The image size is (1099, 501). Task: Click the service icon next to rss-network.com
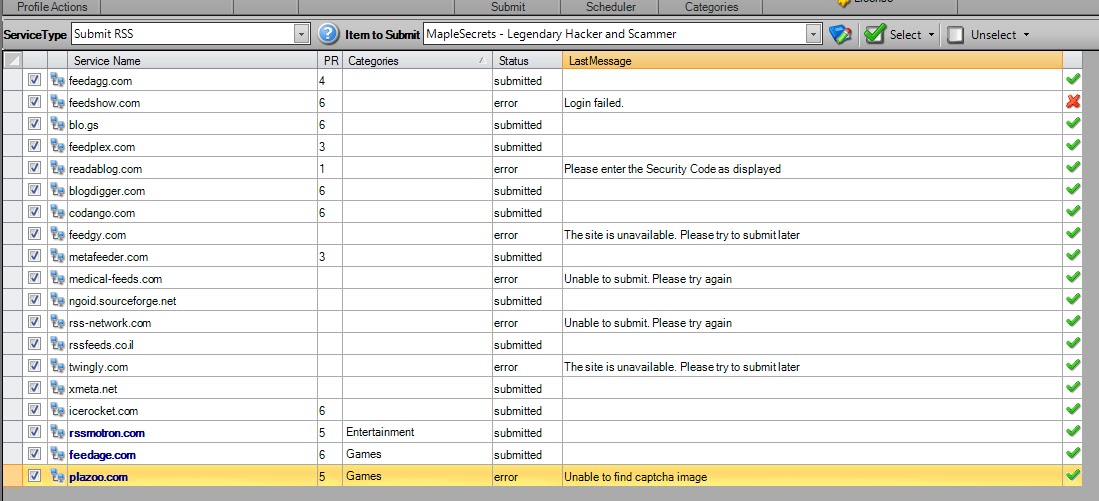tap(57, 322)
